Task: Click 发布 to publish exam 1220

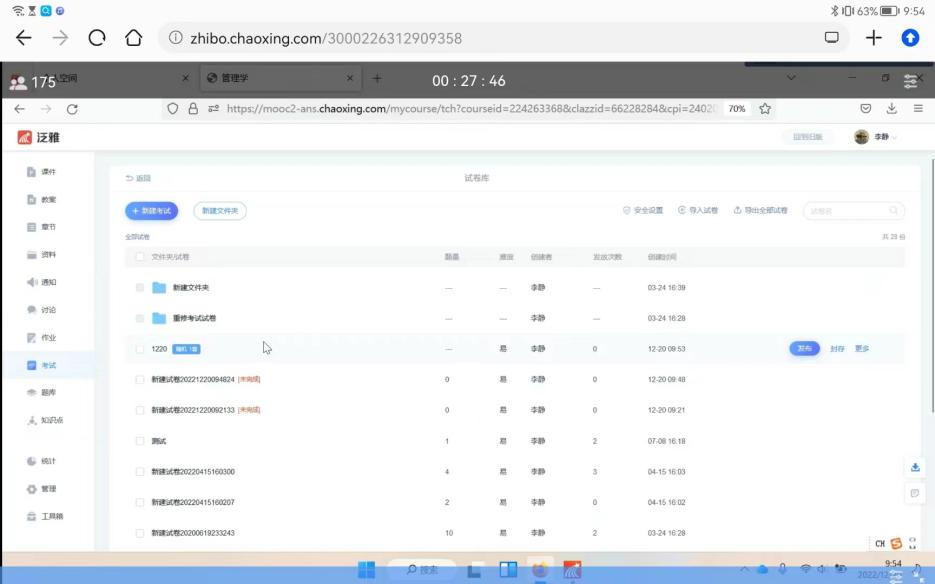Action: click(x=804, y=349)
